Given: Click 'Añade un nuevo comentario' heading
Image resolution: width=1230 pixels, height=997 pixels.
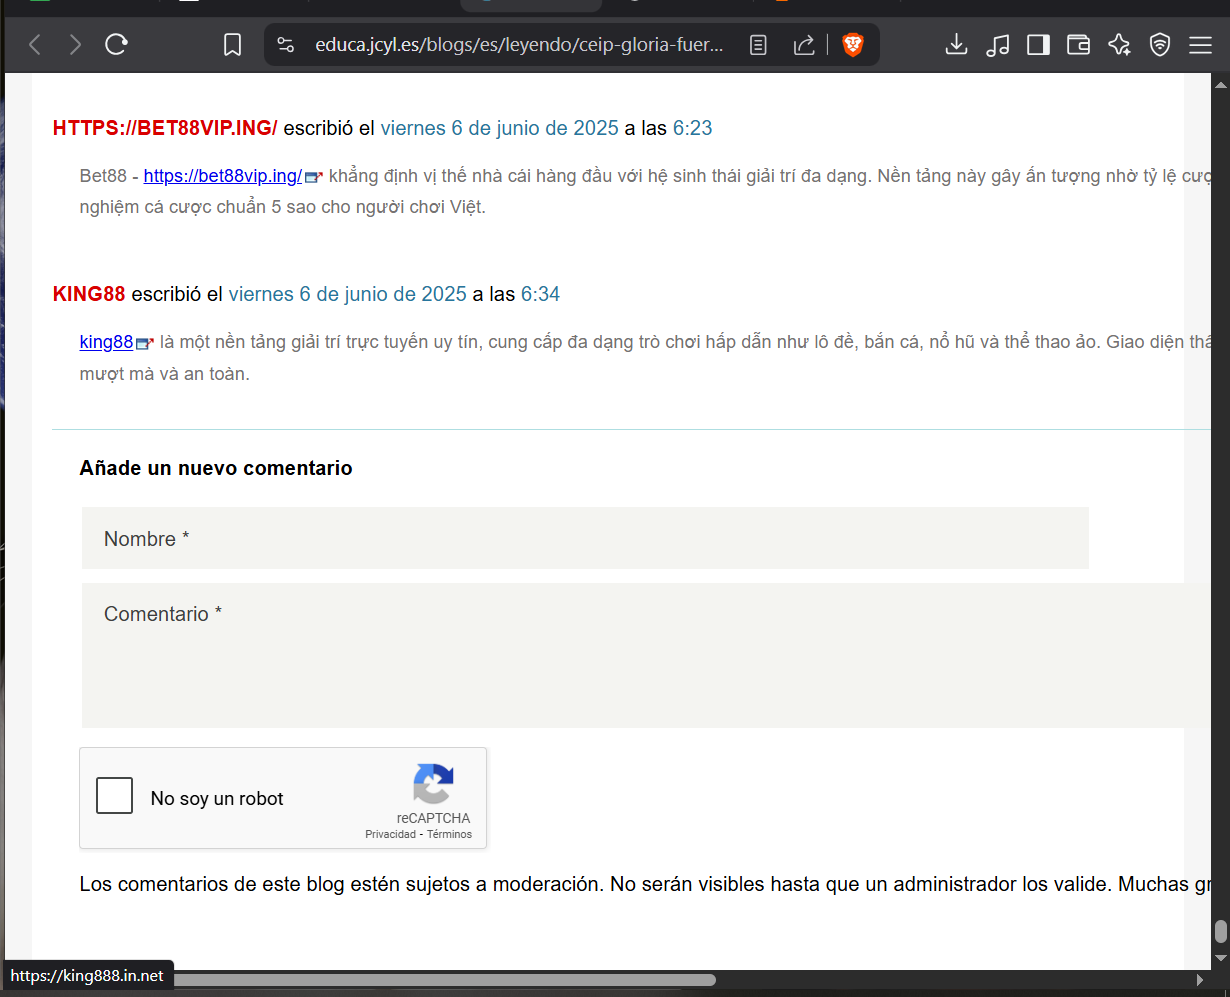Looking at the screenshot, I should [x=216, y=468].
